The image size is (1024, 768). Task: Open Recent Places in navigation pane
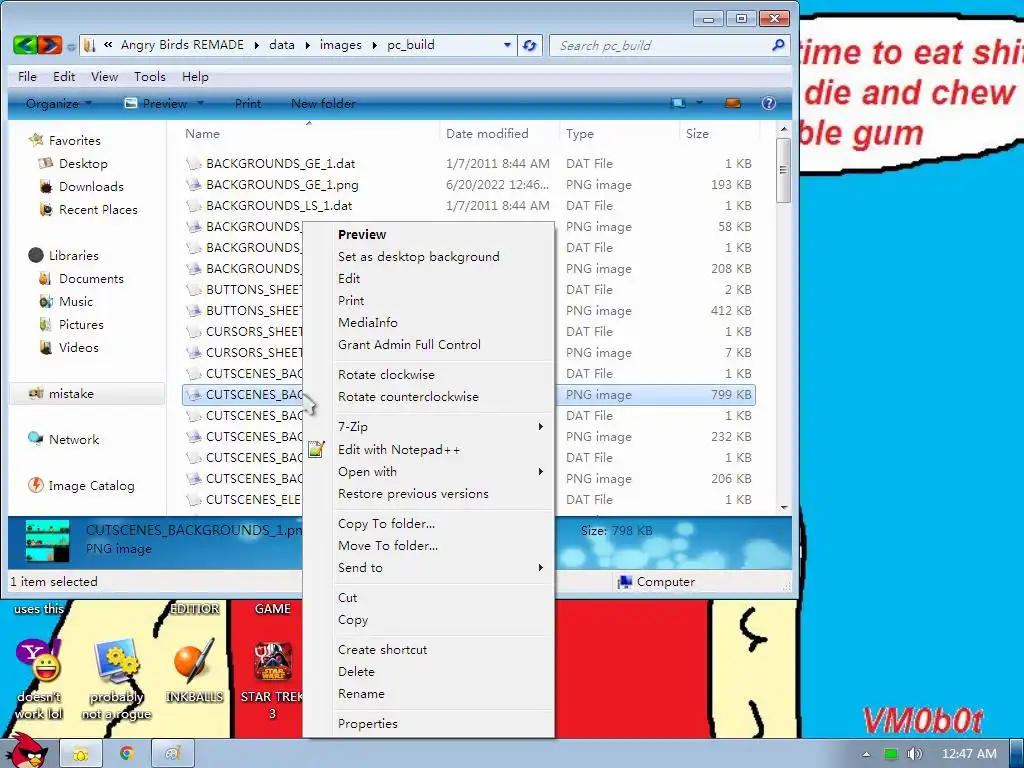(98, 210)
